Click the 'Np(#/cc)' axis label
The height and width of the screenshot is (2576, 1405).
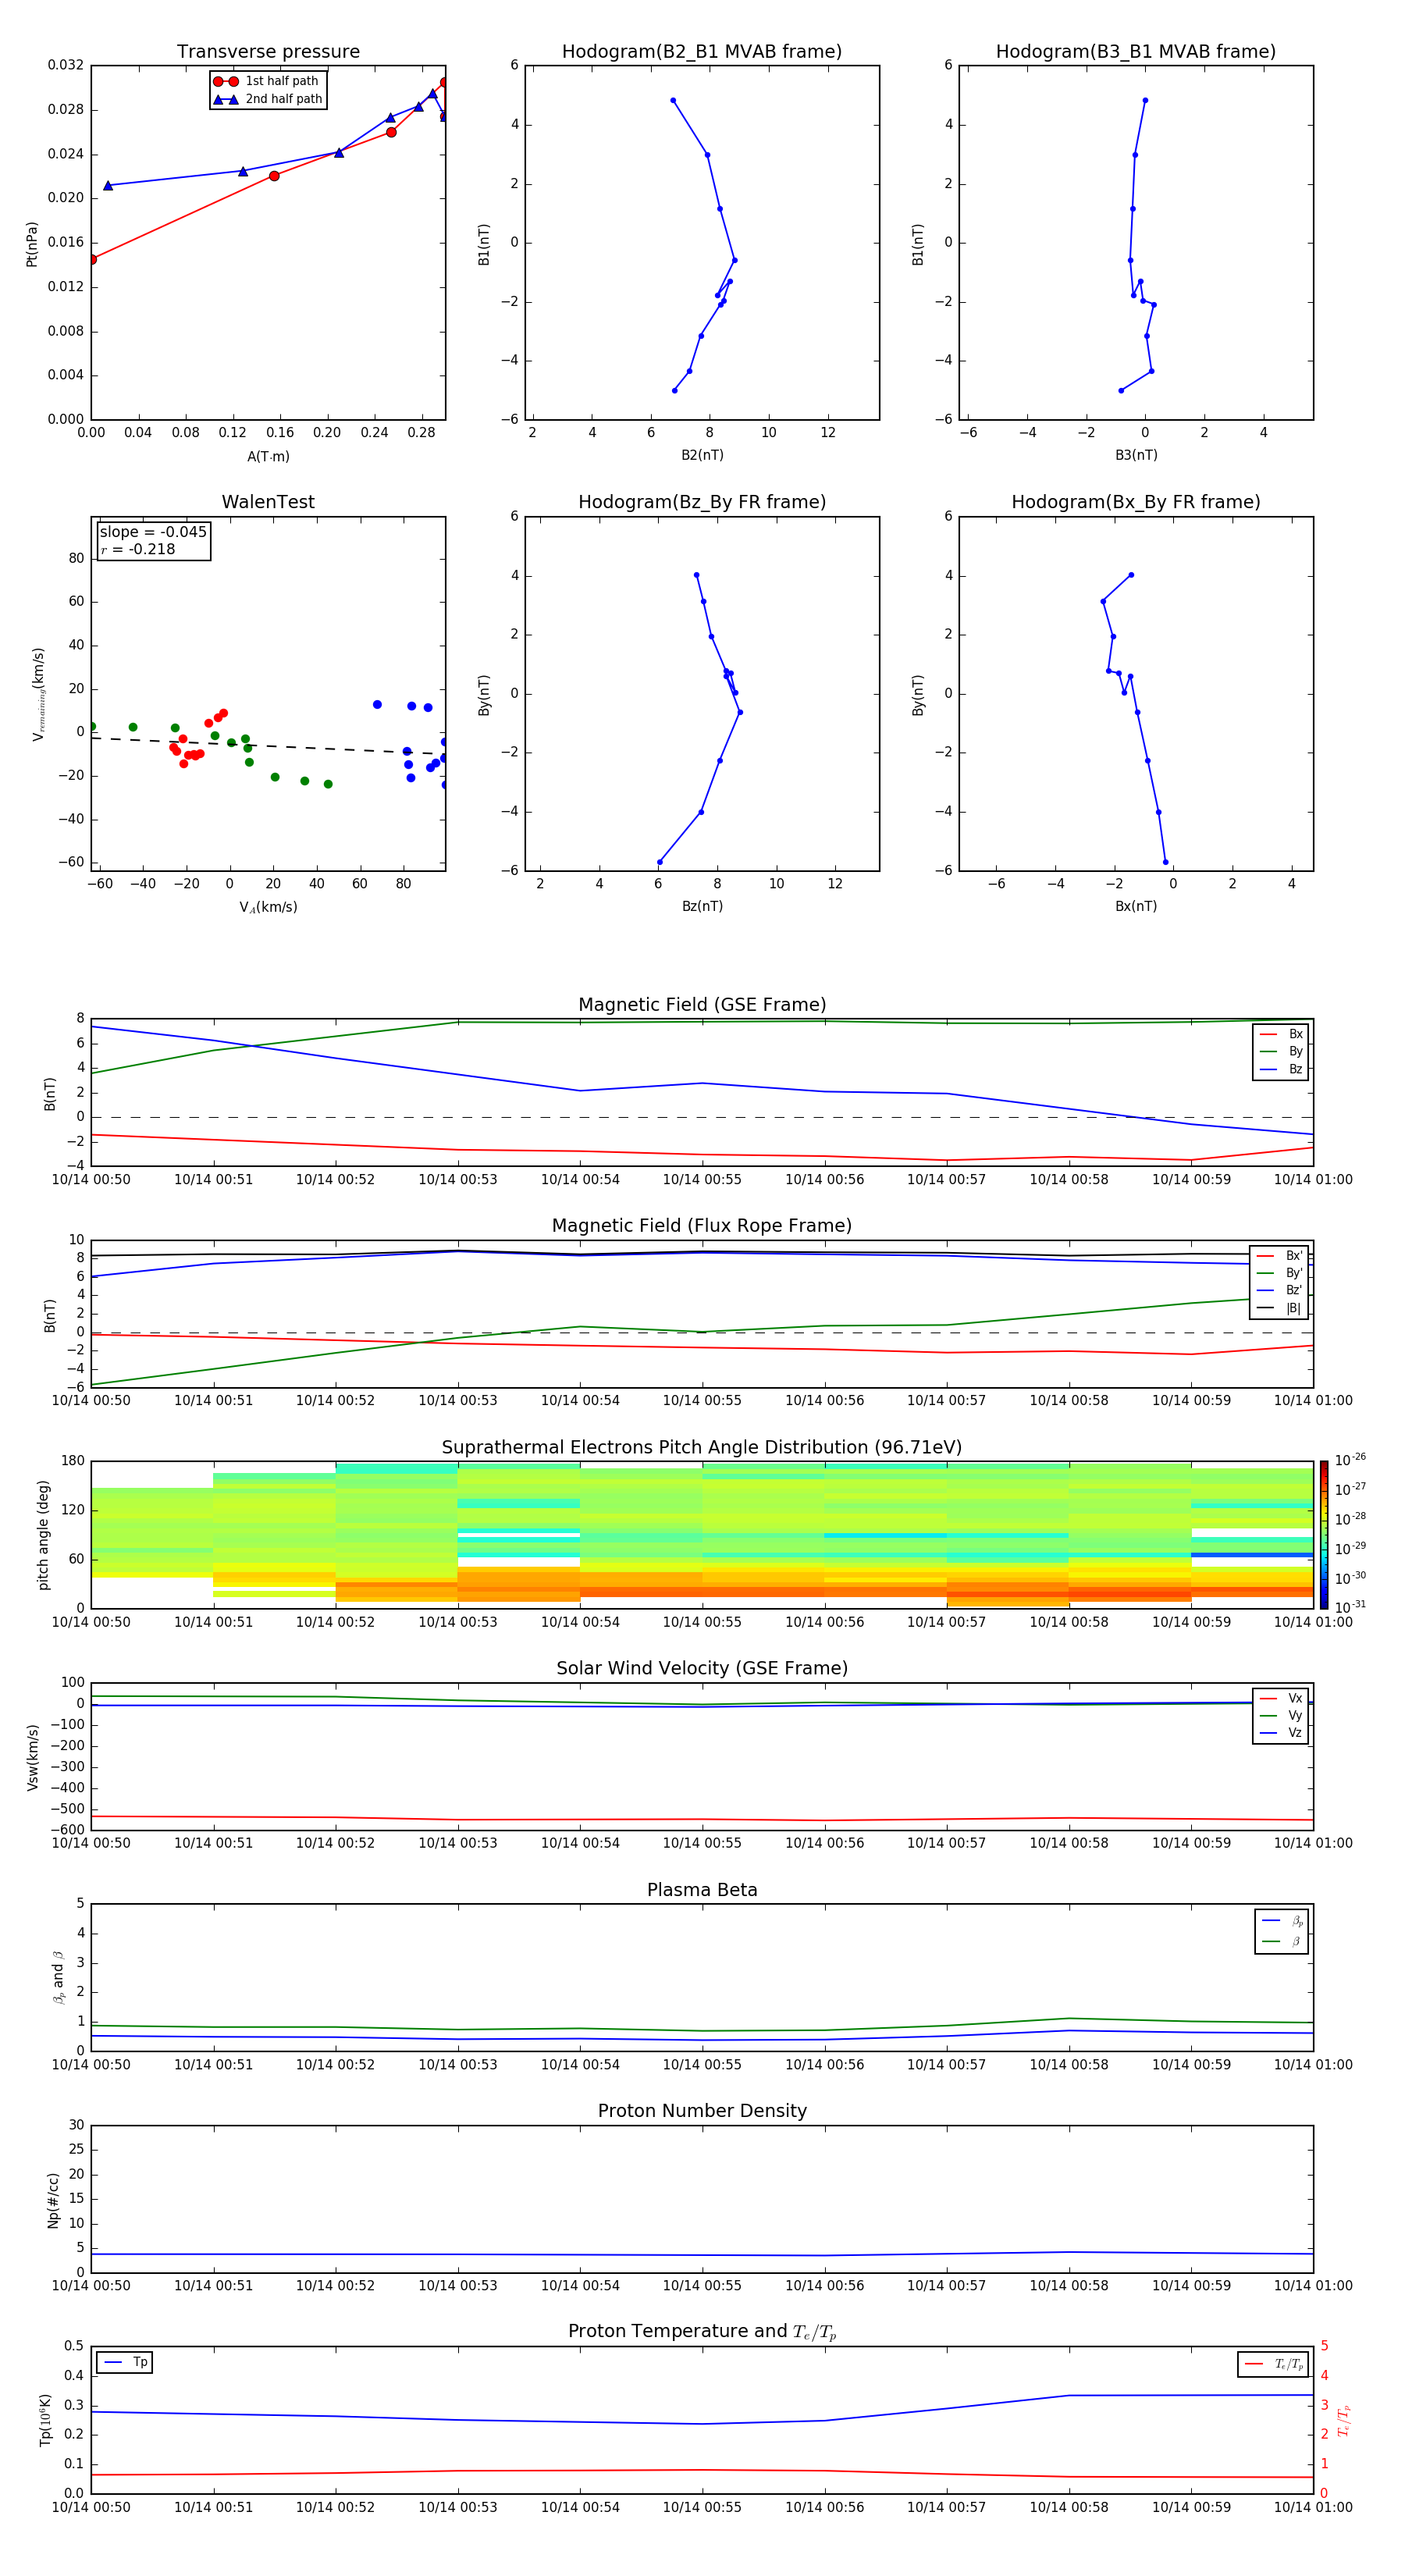click(x=53, y=2200)
